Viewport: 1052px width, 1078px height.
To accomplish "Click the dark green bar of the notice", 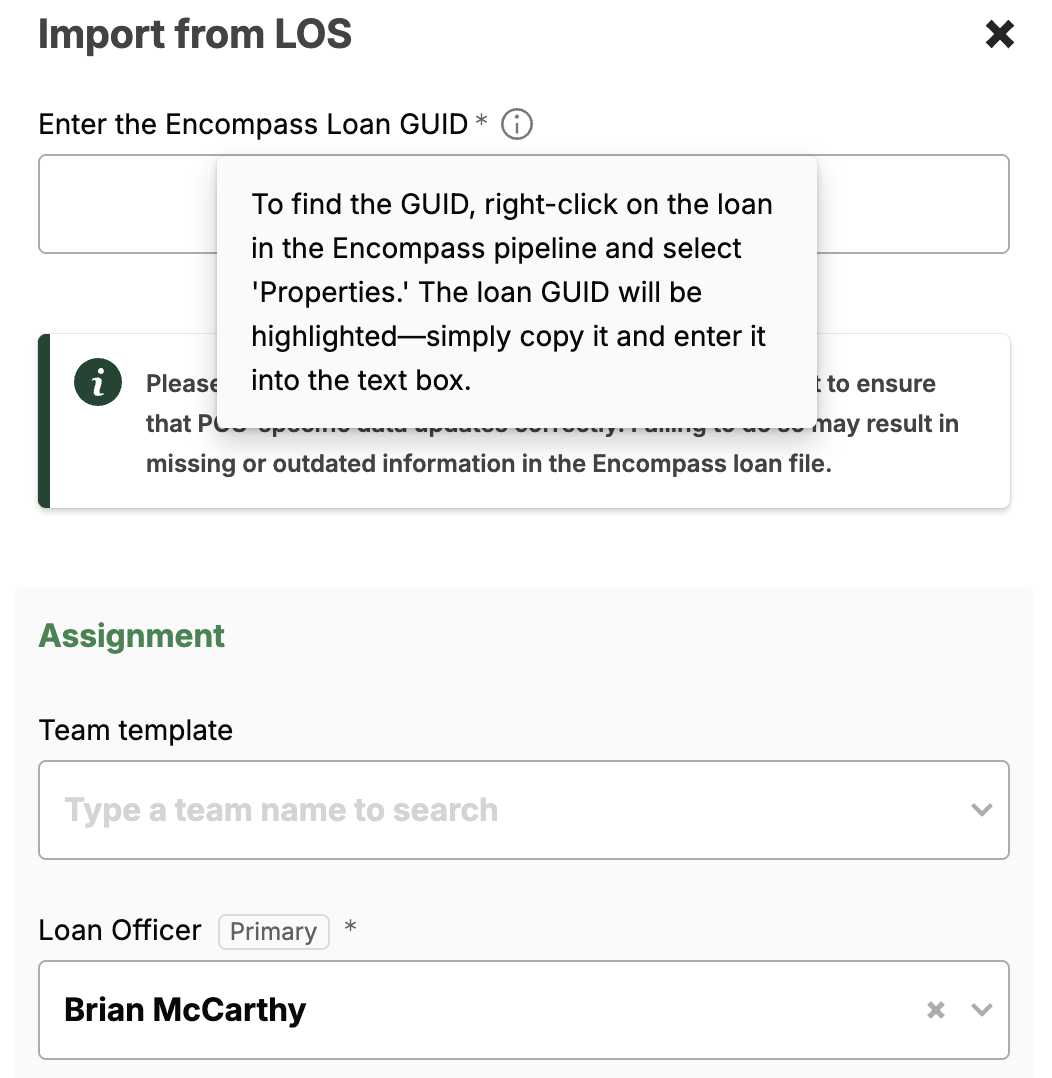I will click(x=44, y=421).
